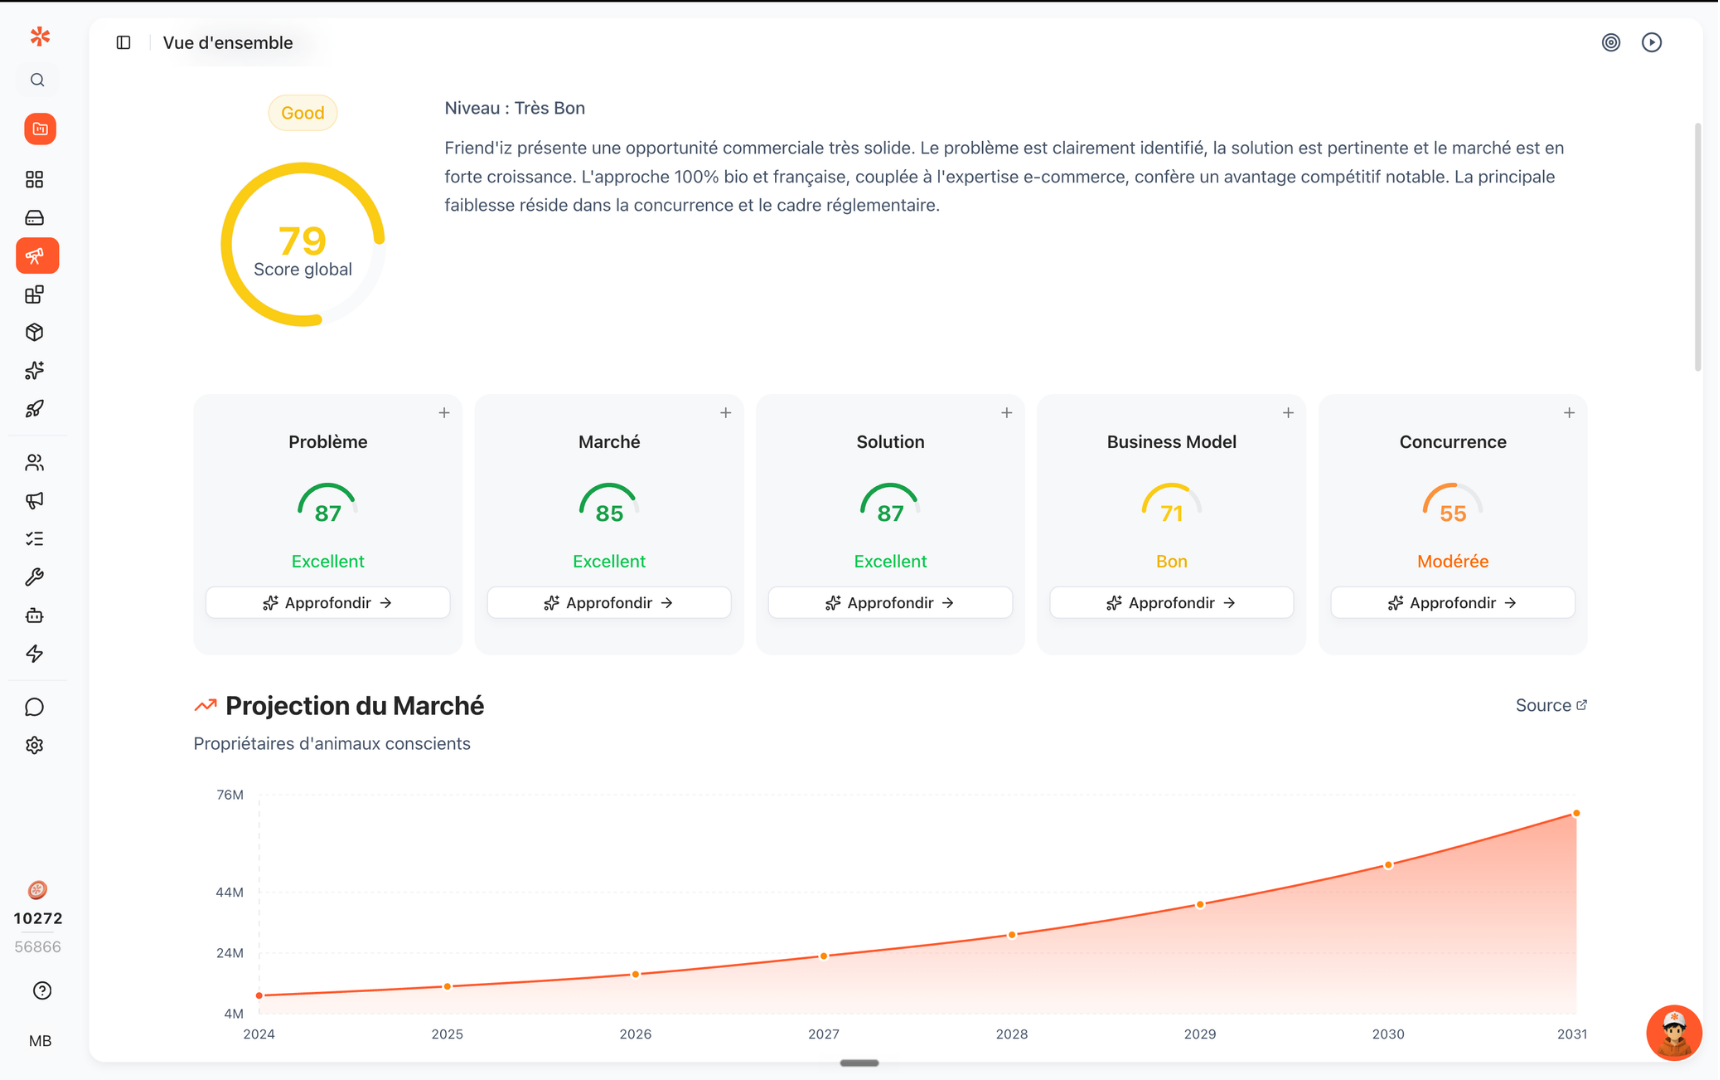The width and height of the screenshot is (1720, 1080).
Task: Click the target icon in top right
Action: pos(1611,42)
